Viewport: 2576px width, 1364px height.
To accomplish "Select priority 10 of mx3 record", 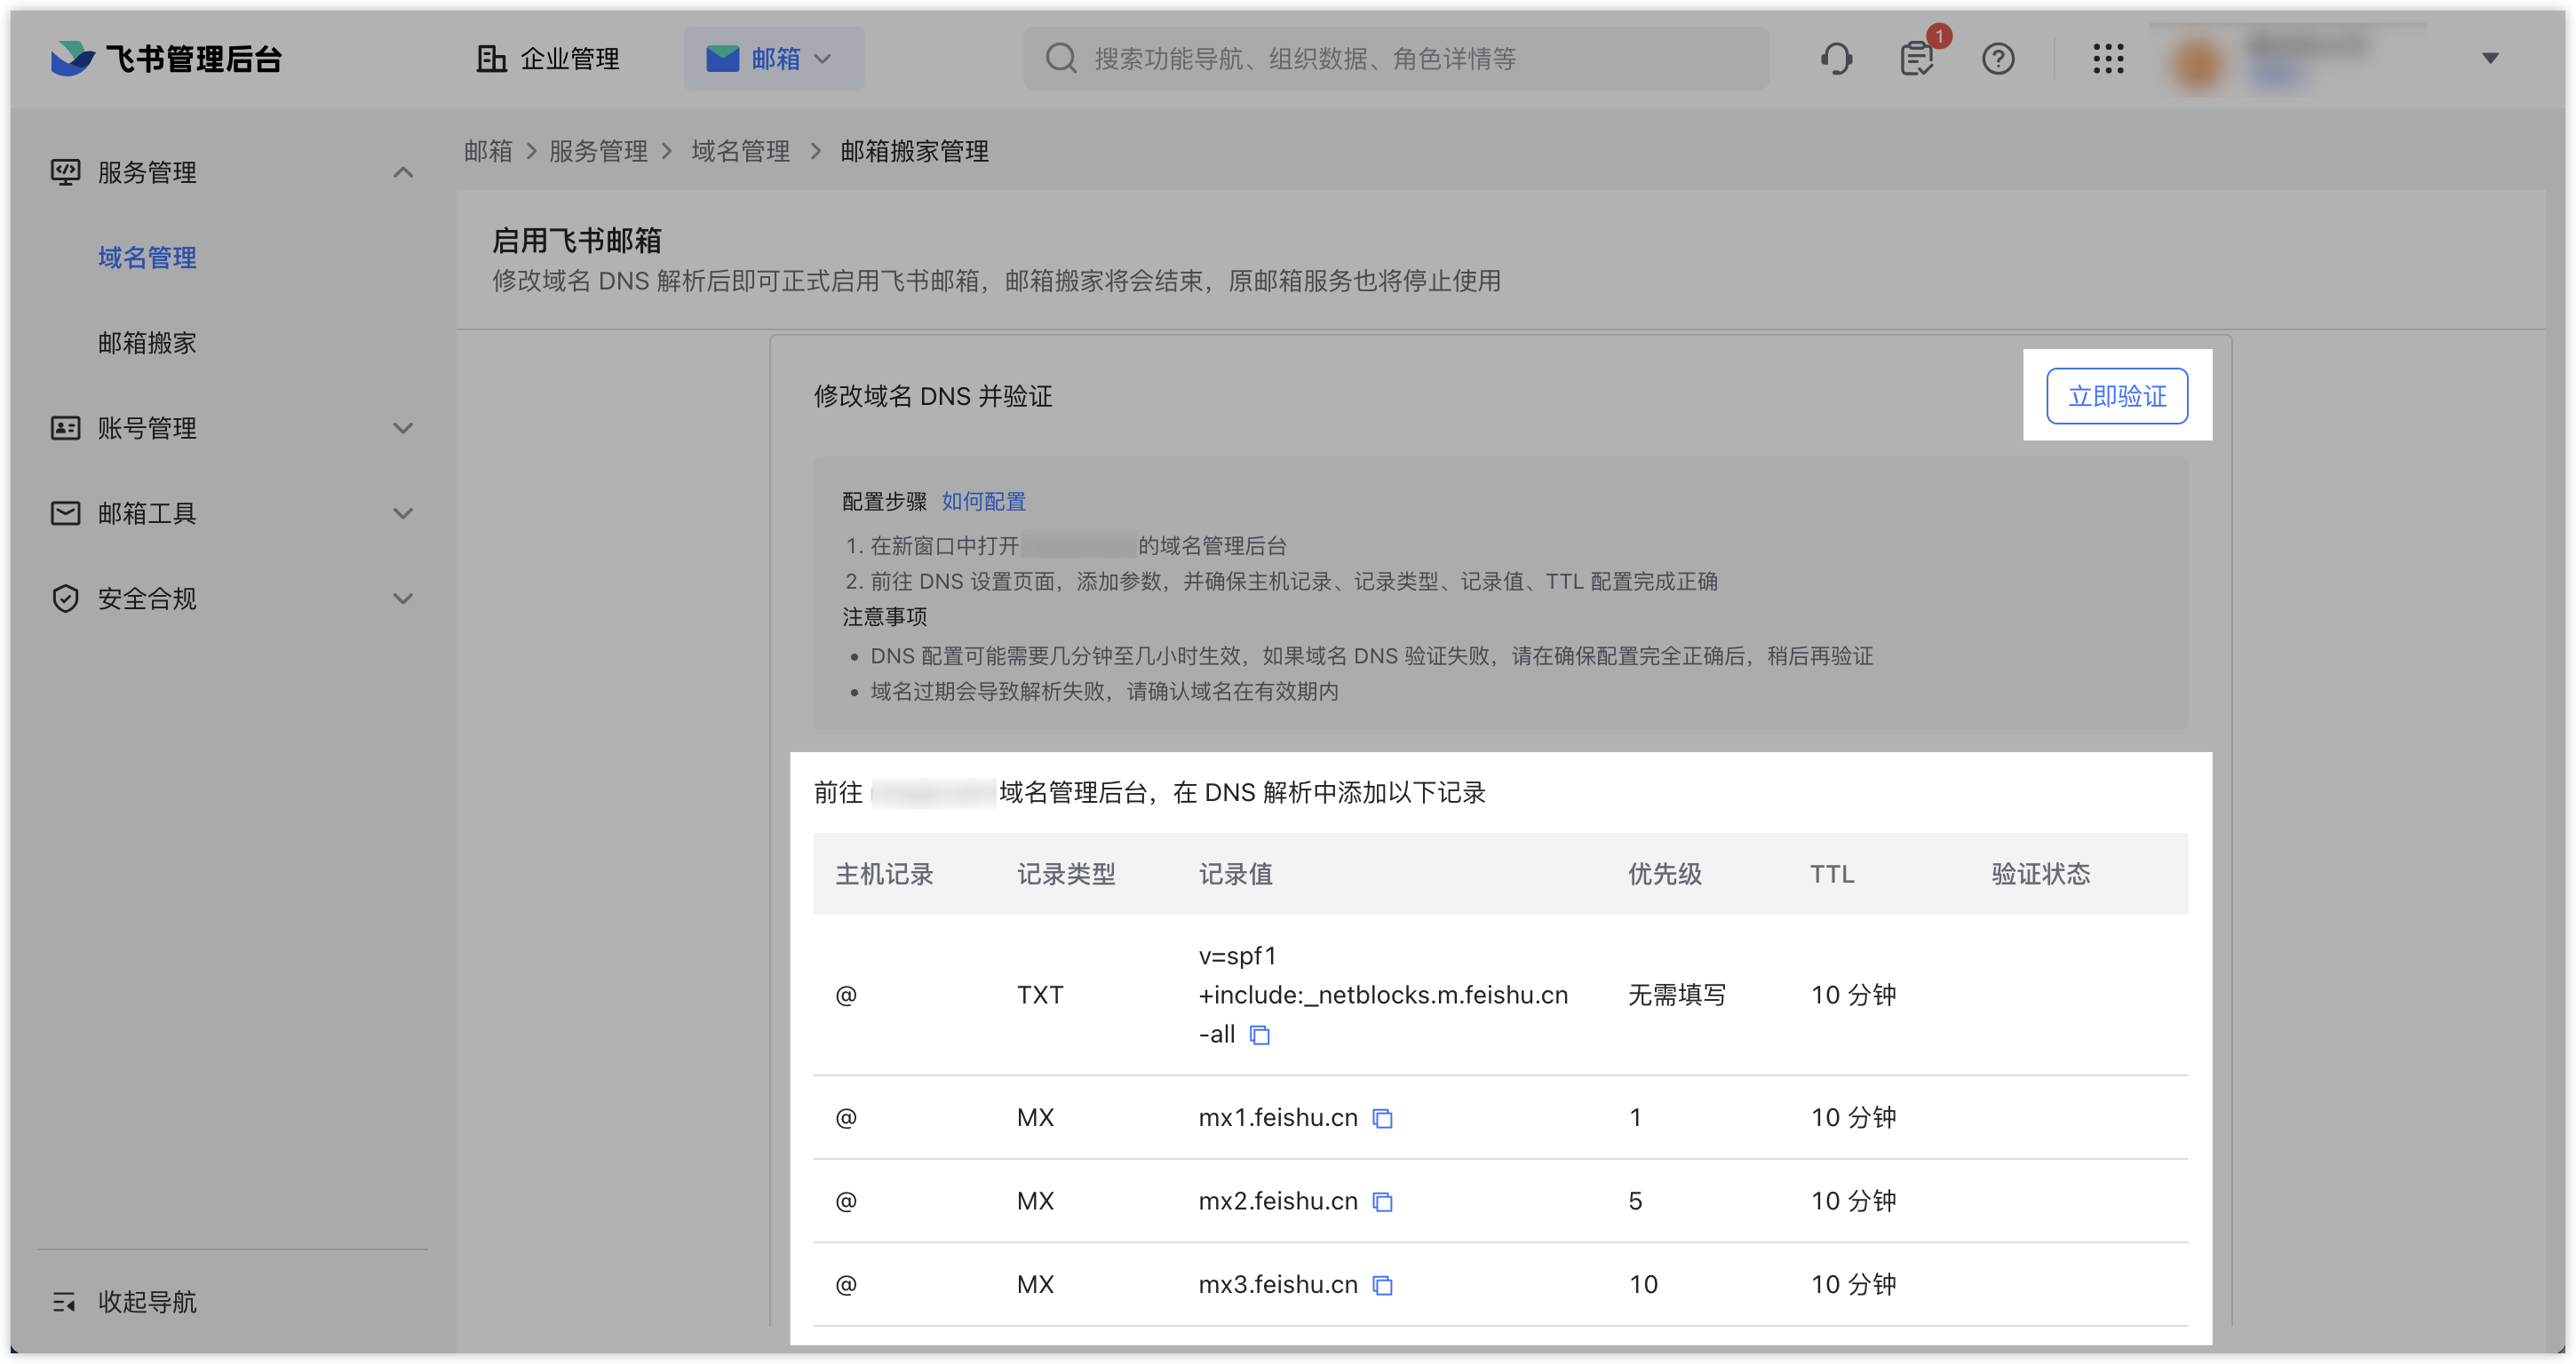I will pos(1643,1284).
